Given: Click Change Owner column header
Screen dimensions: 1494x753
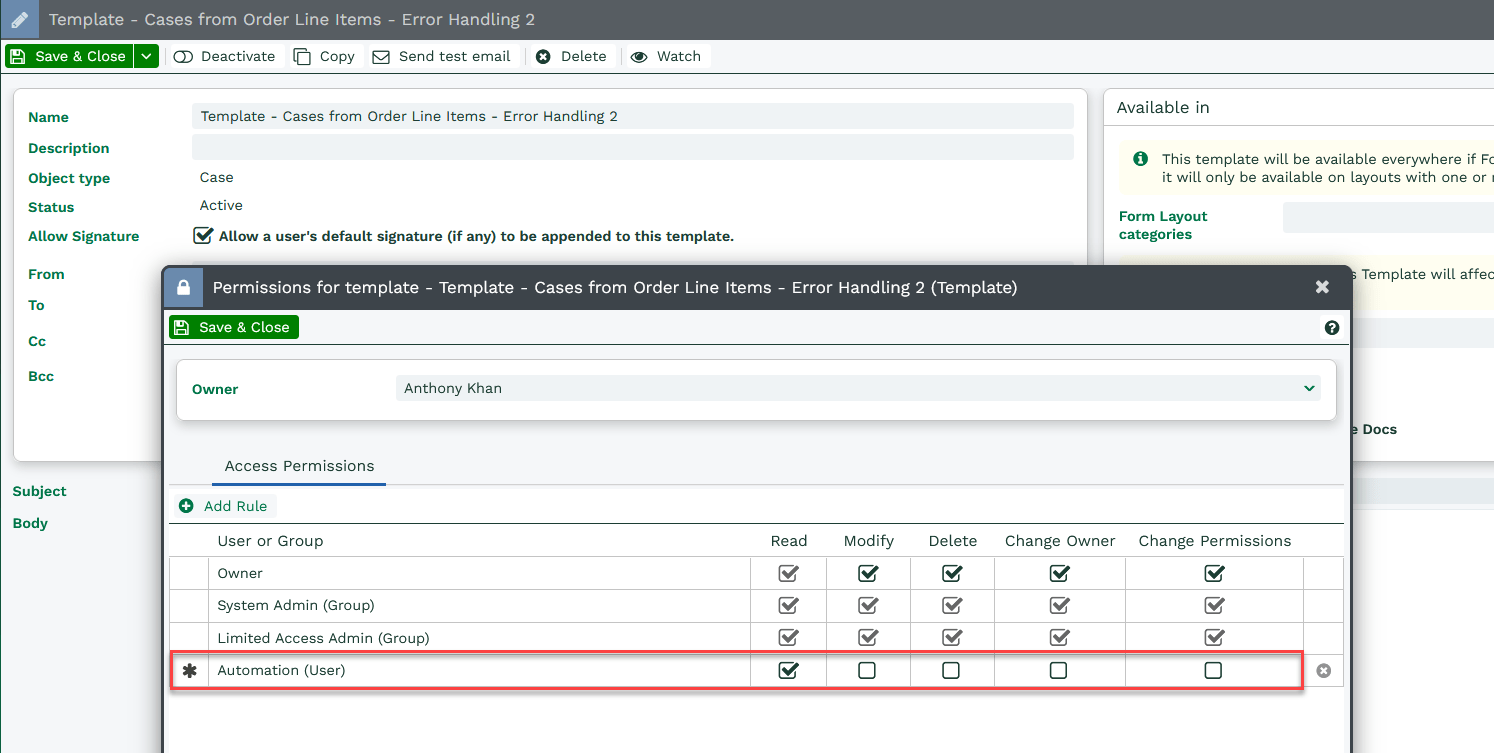Looking at the screenshot, I should [1060, 541].
